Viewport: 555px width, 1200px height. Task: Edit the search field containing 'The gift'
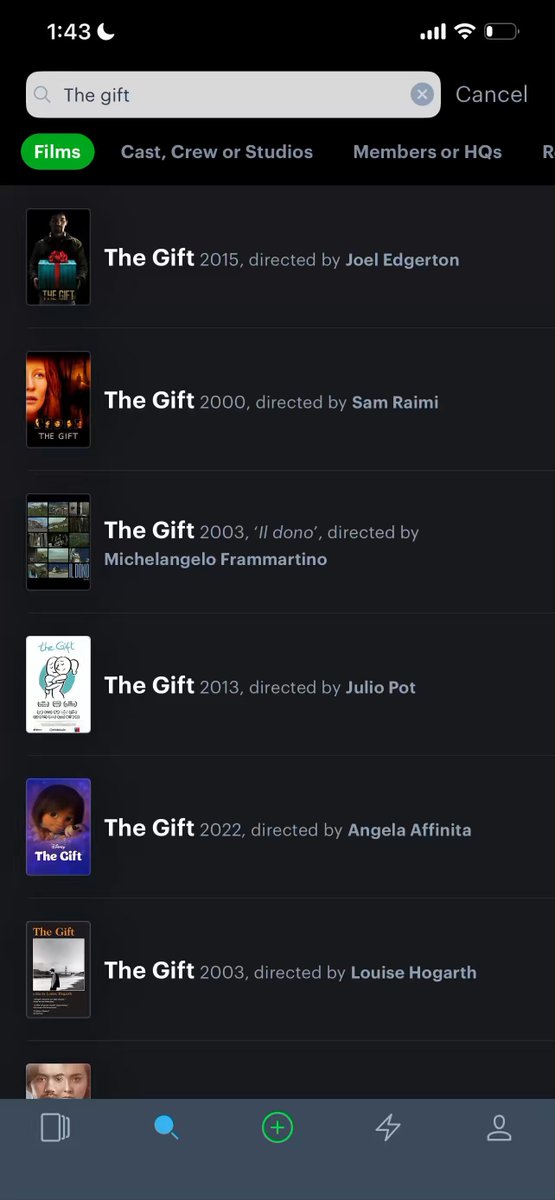coord(233,94)
